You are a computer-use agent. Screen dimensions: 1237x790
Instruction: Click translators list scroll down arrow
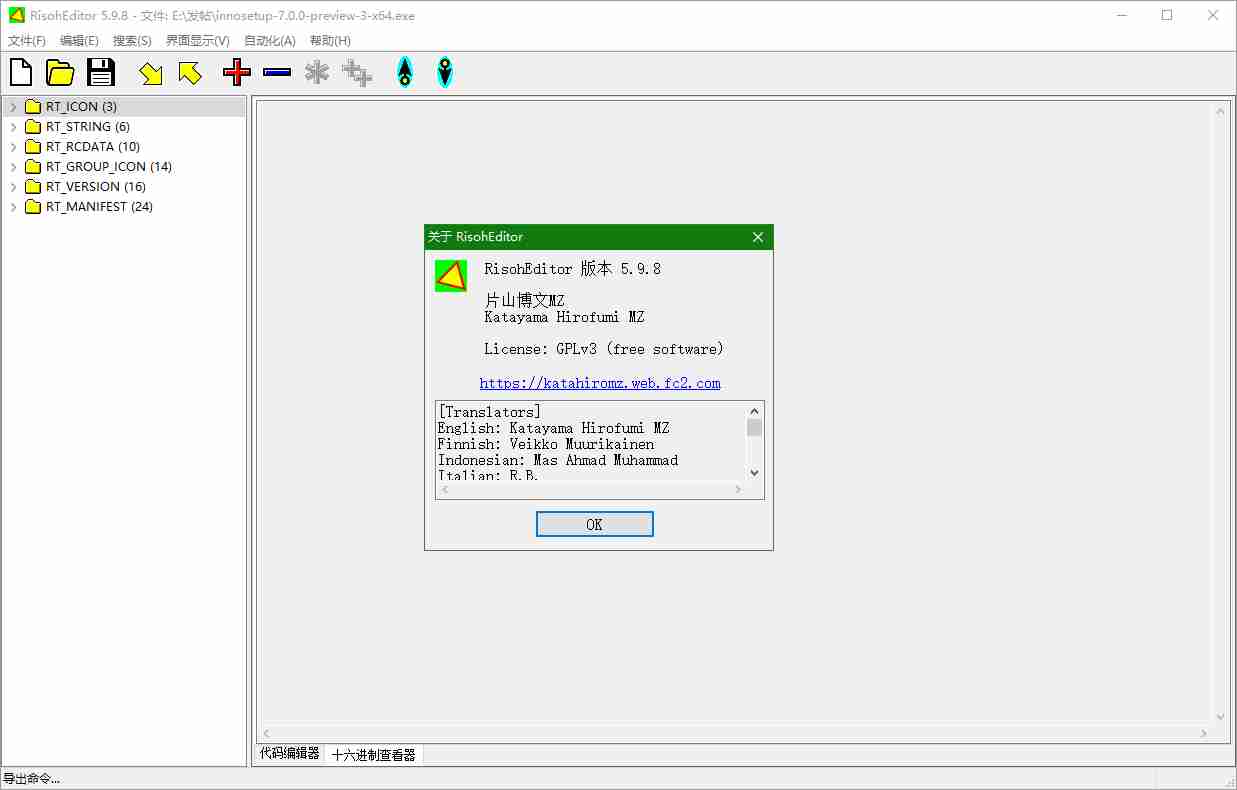(x=755, y=473)
